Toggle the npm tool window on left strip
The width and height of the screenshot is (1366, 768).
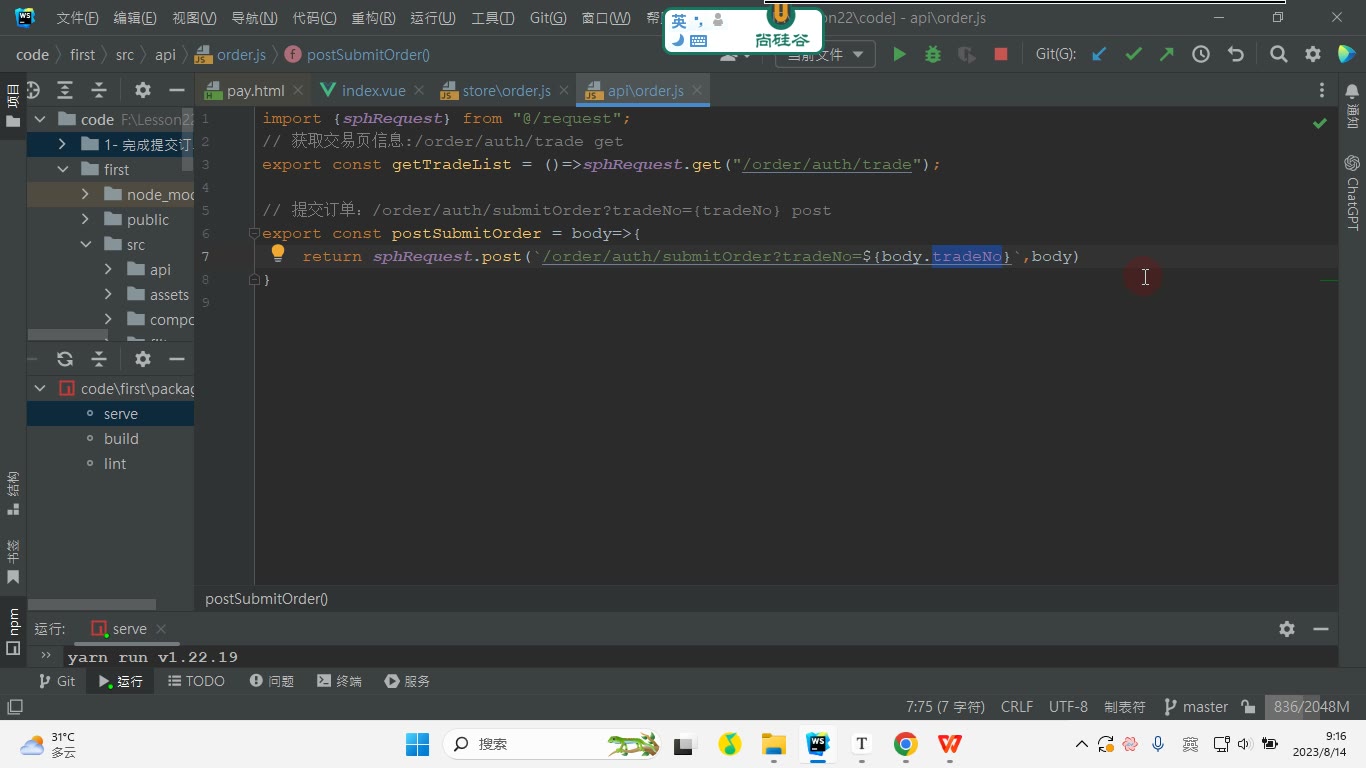(13, 631)
